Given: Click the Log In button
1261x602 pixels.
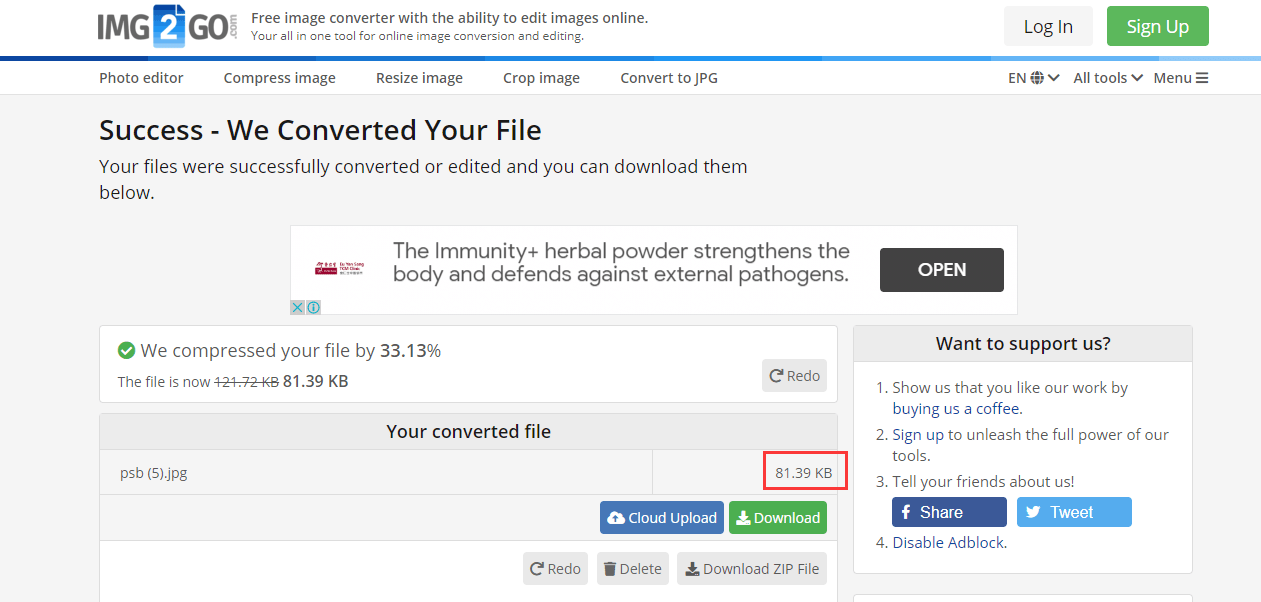Looking at the screenshot, I should tap(1048, 26).
